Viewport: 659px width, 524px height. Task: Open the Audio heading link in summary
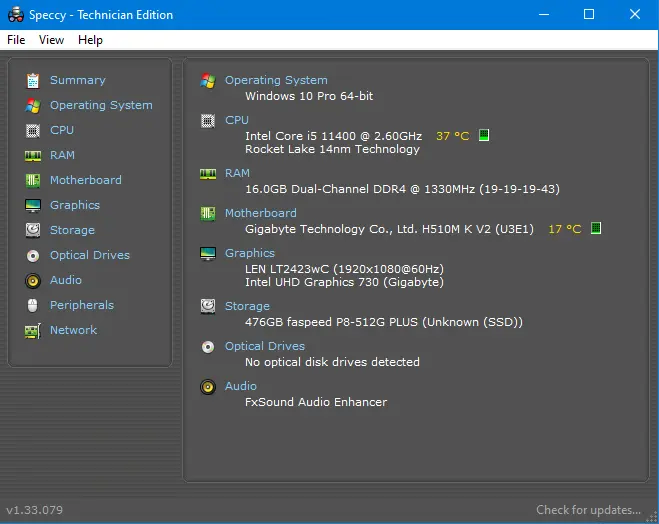(x=240, y=386)
